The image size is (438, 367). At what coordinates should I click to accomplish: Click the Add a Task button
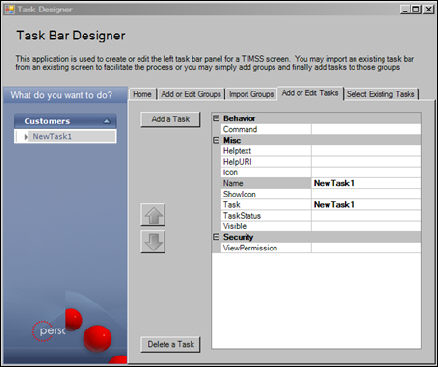pos(170,119)
